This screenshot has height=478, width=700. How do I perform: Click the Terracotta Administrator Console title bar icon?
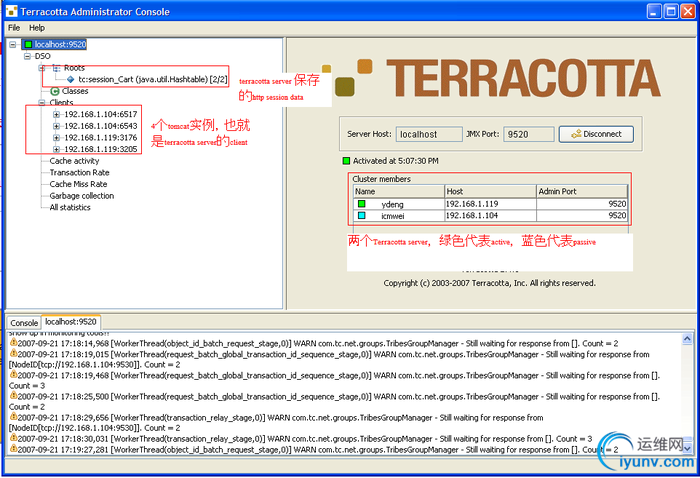[12, 11]
